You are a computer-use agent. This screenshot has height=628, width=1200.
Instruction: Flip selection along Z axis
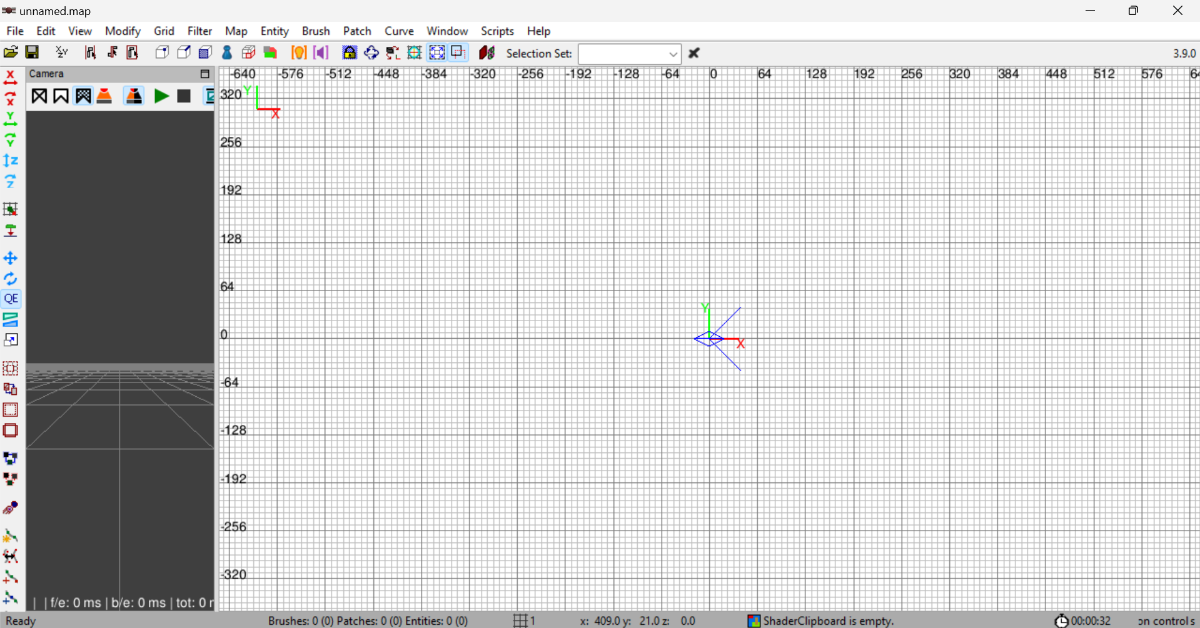coord(10,160)
